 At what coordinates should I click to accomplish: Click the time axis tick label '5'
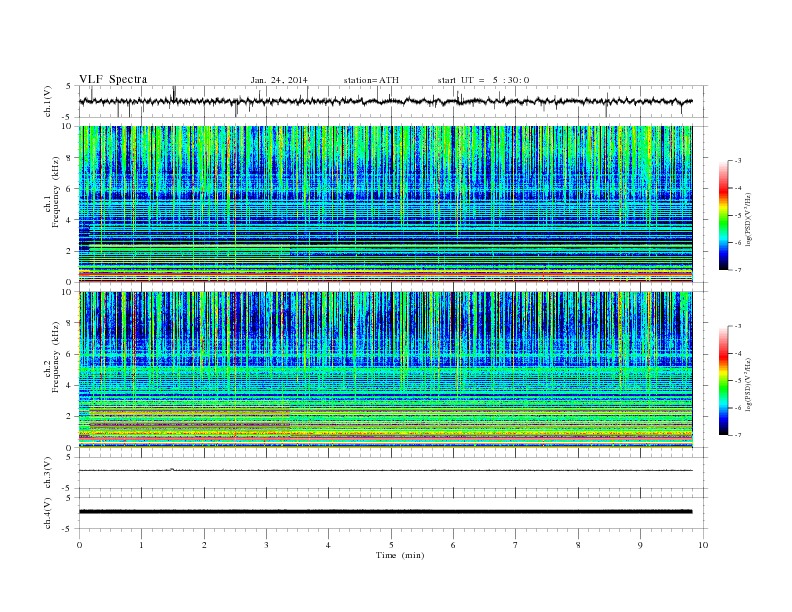pyautogui.click(x=391, y=545)
